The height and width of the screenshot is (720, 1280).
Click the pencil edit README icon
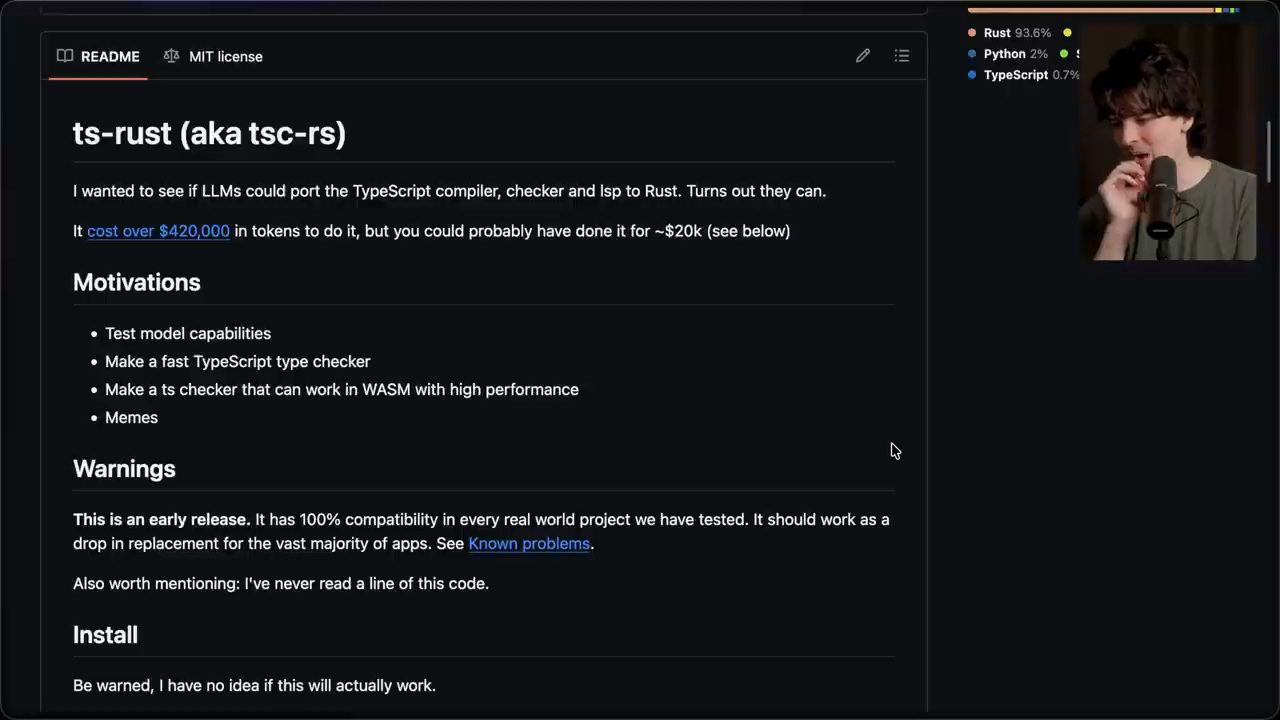[x=863, y=56]
